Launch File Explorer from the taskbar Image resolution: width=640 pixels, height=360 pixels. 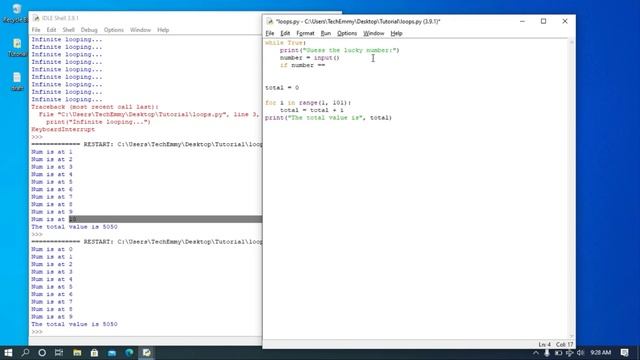77,353
